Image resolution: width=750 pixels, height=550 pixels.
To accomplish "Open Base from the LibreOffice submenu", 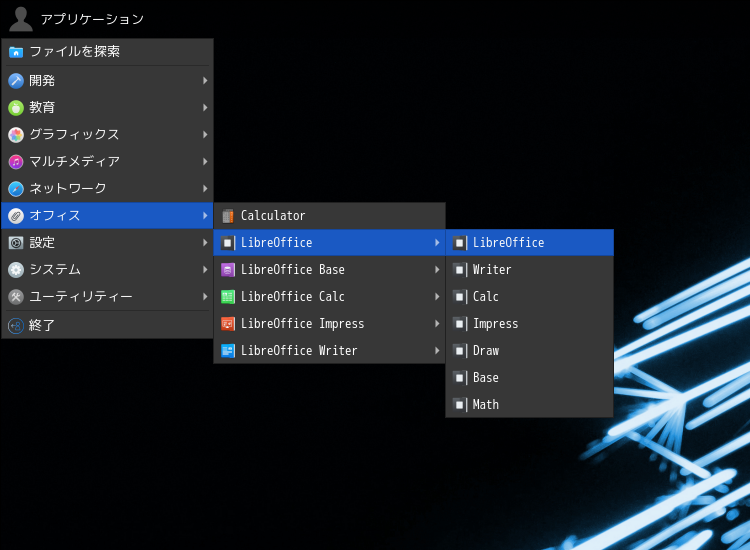I will [529, 378].
